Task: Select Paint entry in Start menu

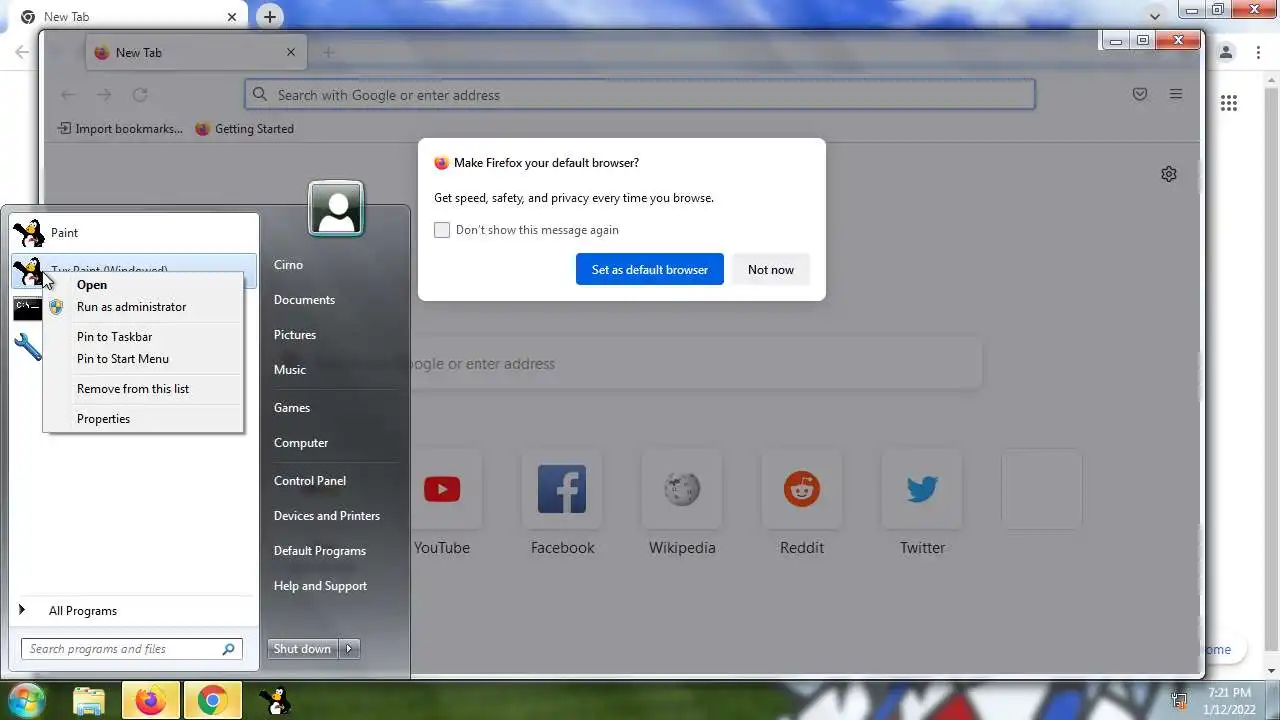Action: (134, 233)
